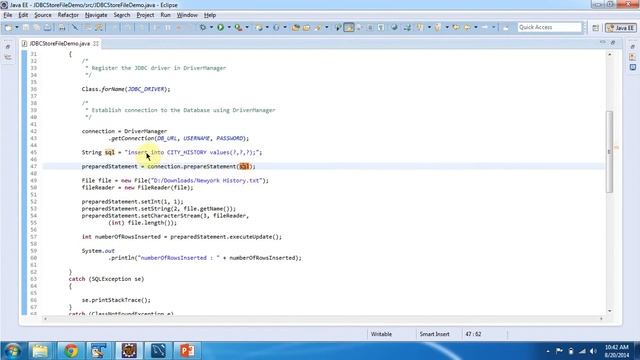Open PowerPoint from taskbar
Viewport: 640px width, 360px height.
click(x=187, y=351)
